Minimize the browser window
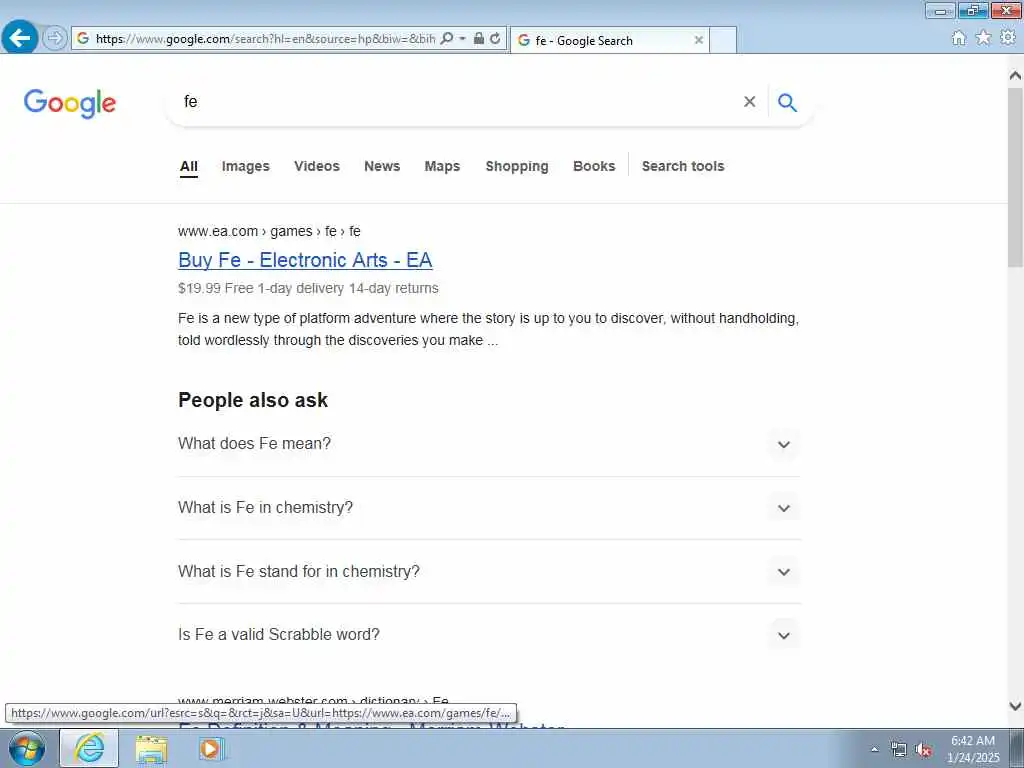Screen dimensions: 1024x768 click(x=940, y=10)
